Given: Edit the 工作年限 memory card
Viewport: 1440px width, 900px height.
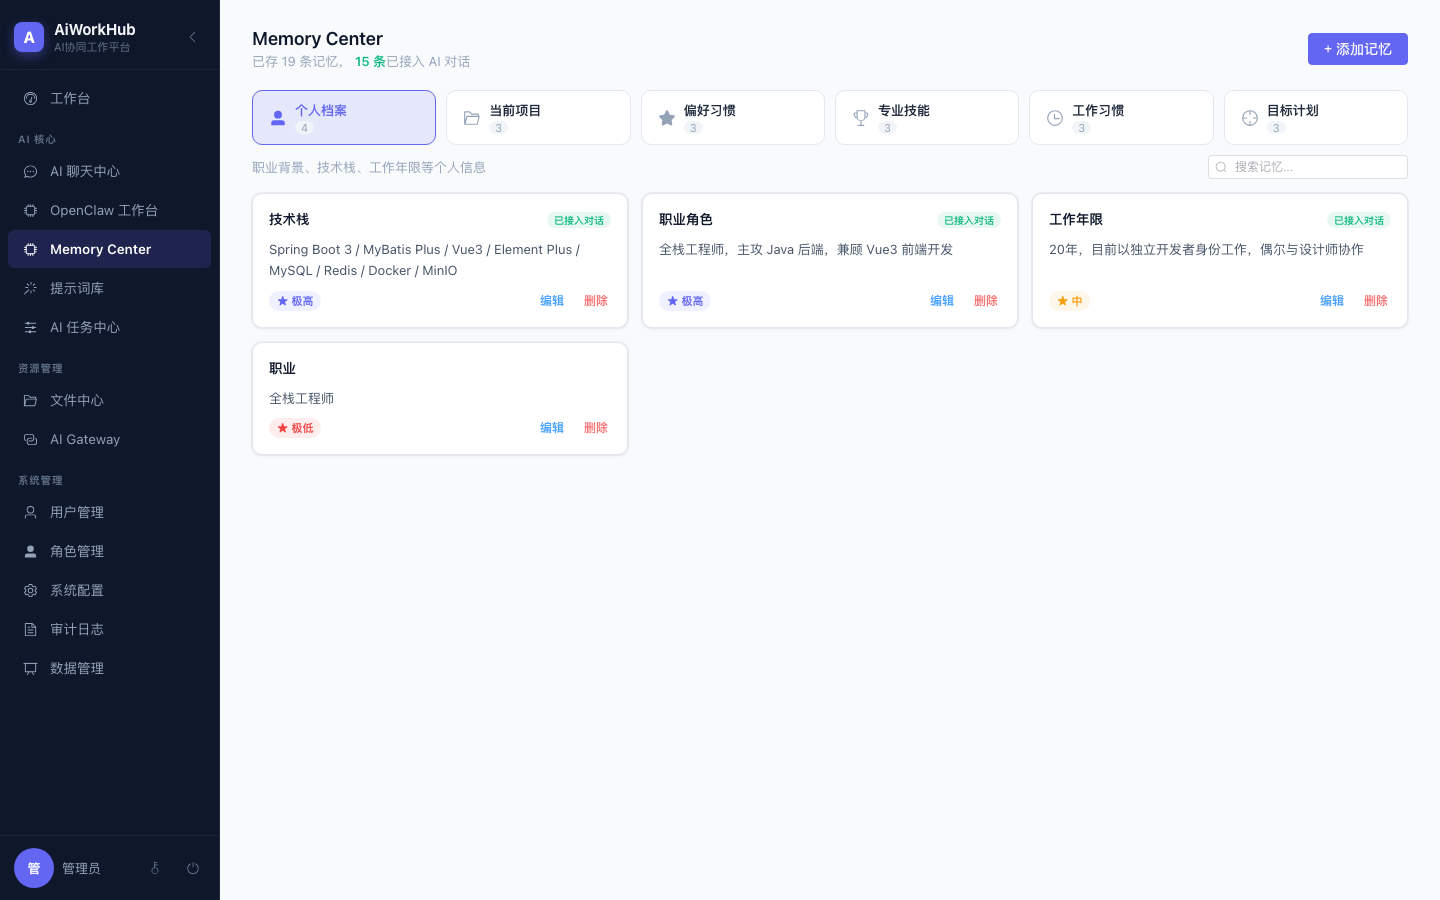Looking at the screenshot, I should [1332, 301].
